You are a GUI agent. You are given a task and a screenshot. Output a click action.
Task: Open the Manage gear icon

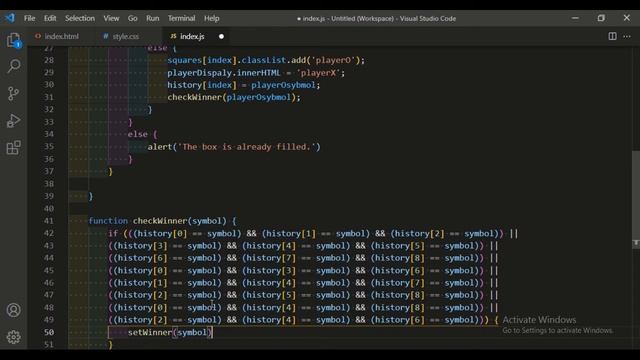tap(13, 337)
